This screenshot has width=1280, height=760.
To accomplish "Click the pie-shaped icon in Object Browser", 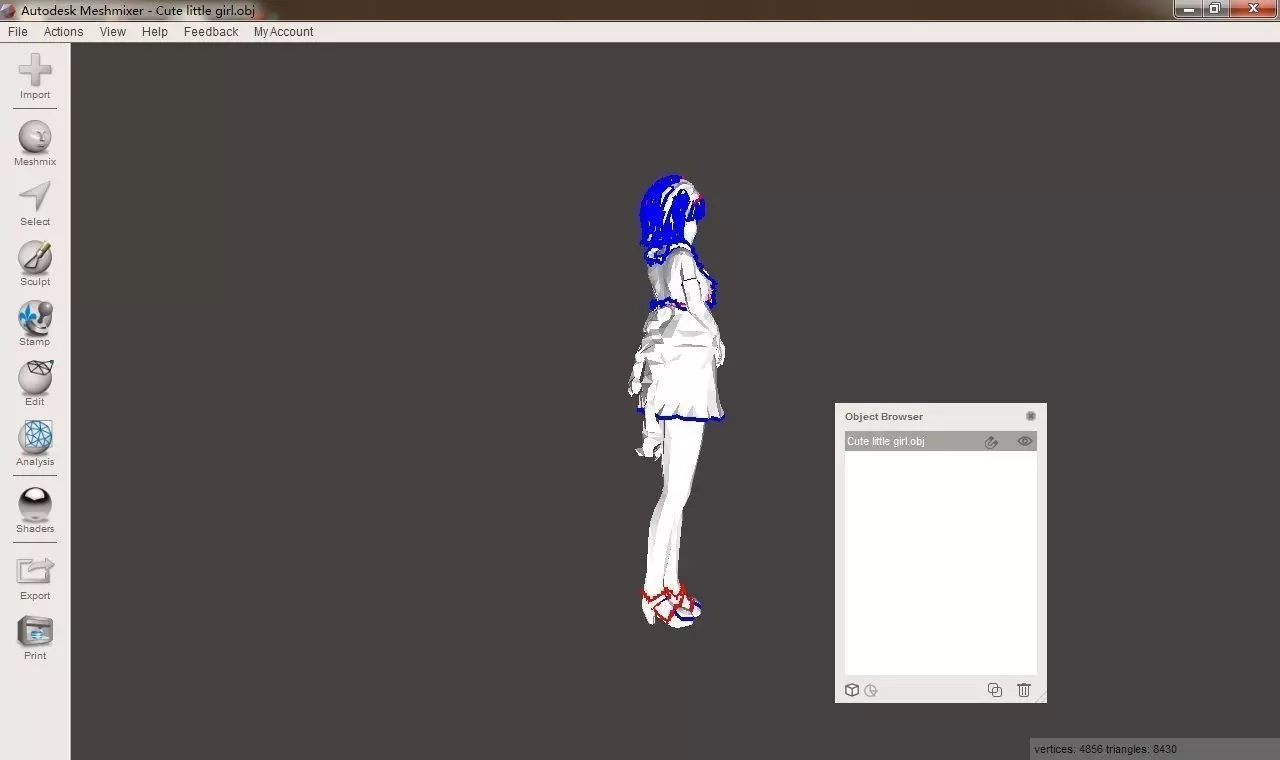I will pos(871,690).
